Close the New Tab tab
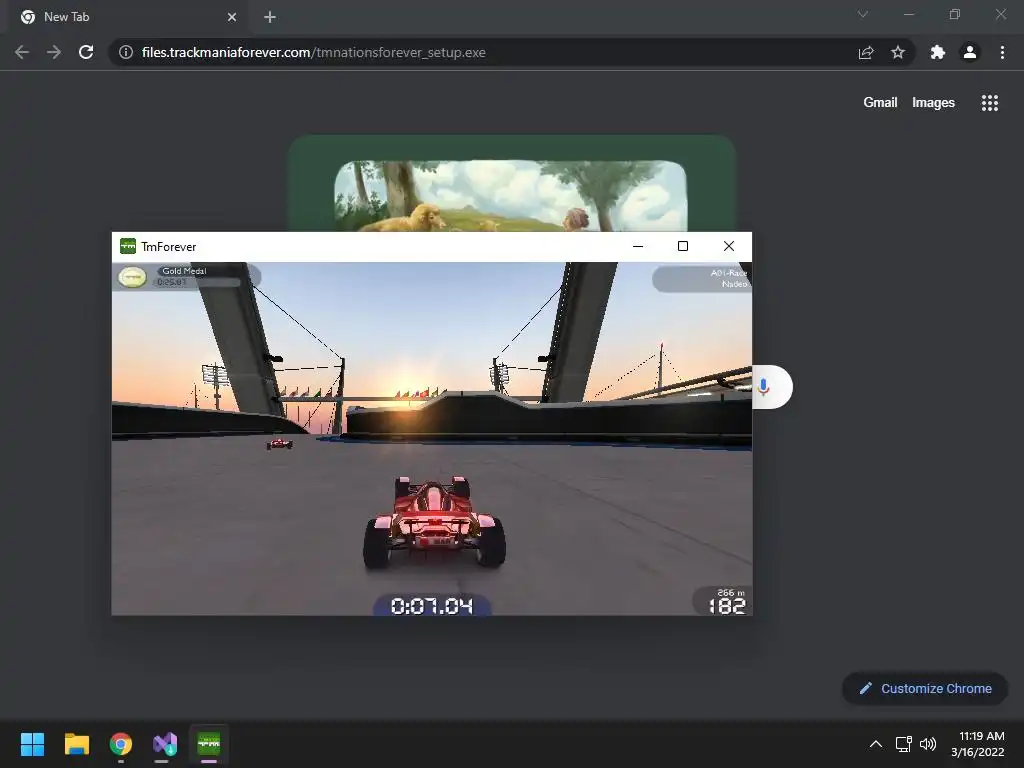Viewport: 1024px width, 768px height. [232, 17]
